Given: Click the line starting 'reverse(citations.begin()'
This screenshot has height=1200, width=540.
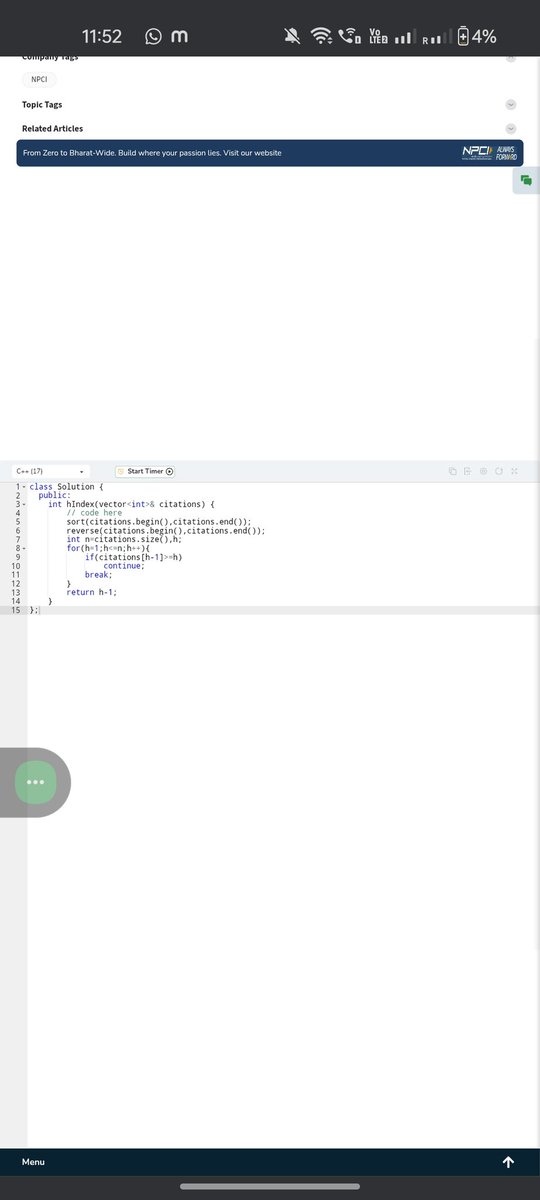Looking at the screenshot, I should coord(166,531).
